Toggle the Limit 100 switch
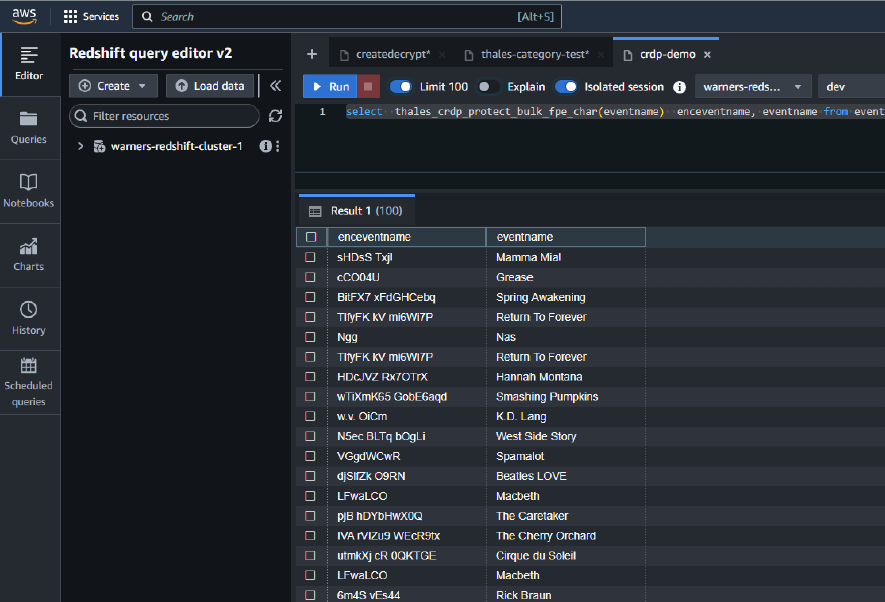 point(401,87)
